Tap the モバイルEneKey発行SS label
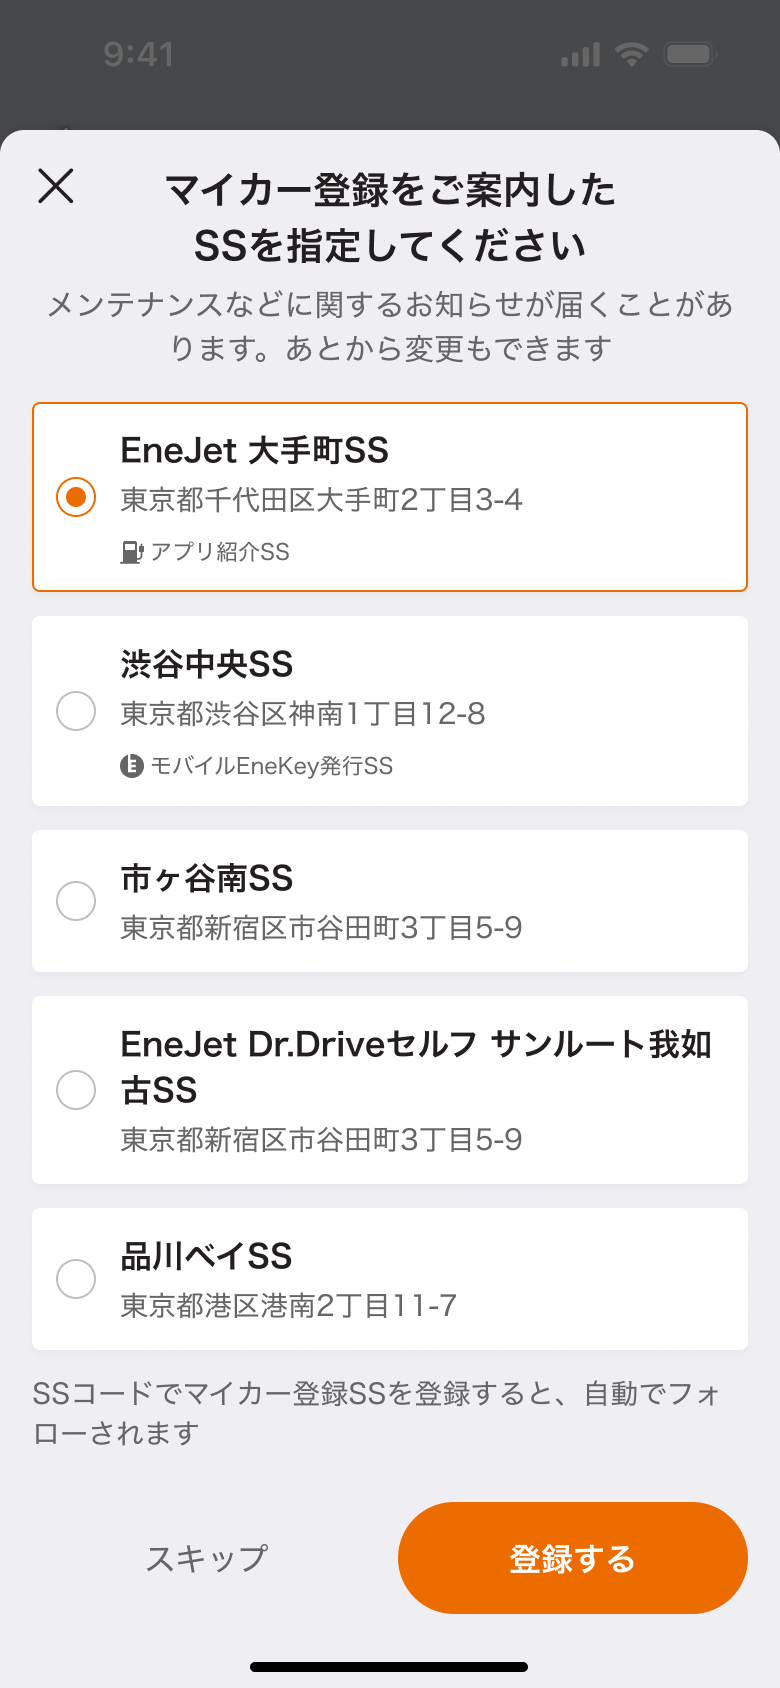Image resolution: width=780 pixels, height=1688 pixels. pyautogui.click(x=271, y=766)
